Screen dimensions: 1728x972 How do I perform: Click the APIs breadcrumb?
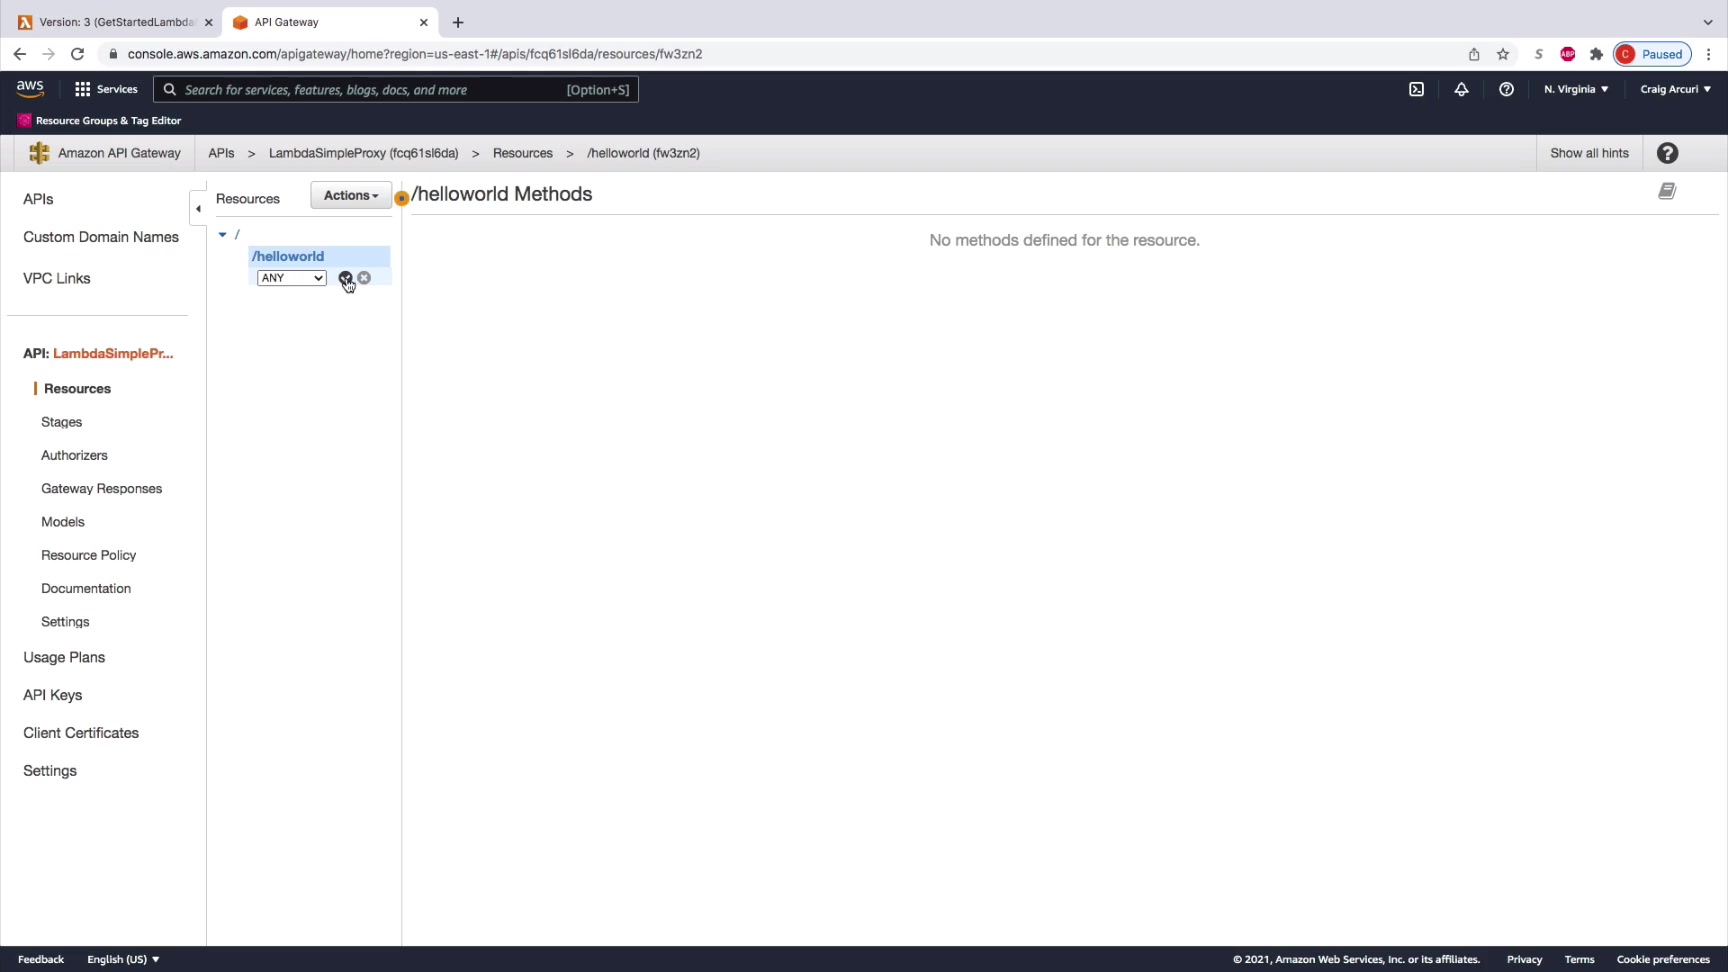coord(221,153)
